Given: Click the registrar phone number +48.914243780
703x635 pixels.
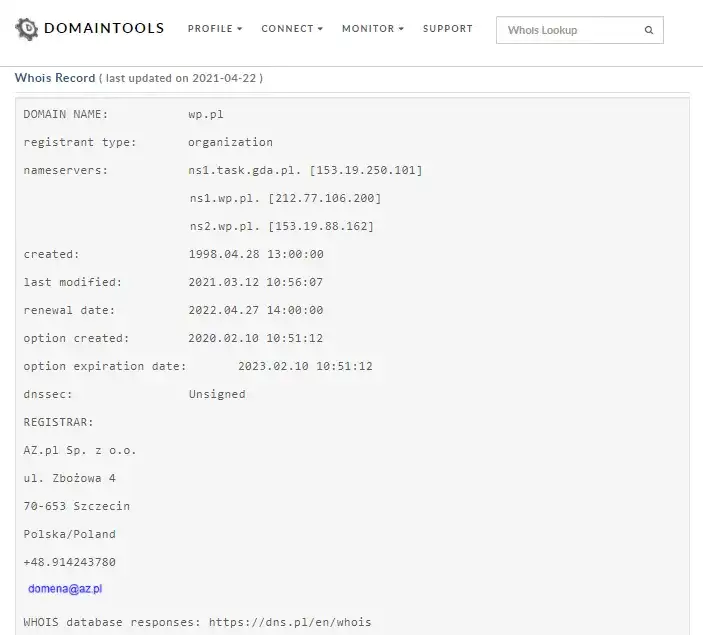Looking at the screenshot, I should pyautogui.click(x=69, y=562).
